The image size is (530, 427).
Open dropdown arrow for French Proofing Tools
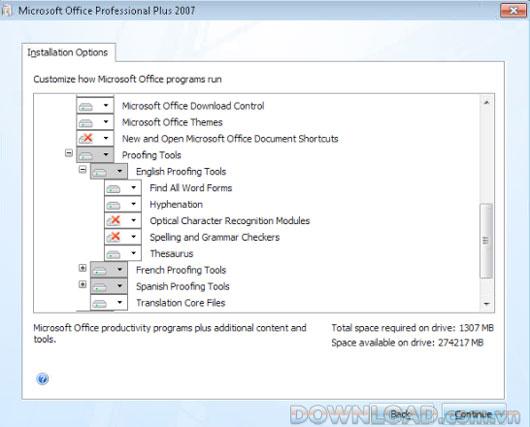point(120,269)
